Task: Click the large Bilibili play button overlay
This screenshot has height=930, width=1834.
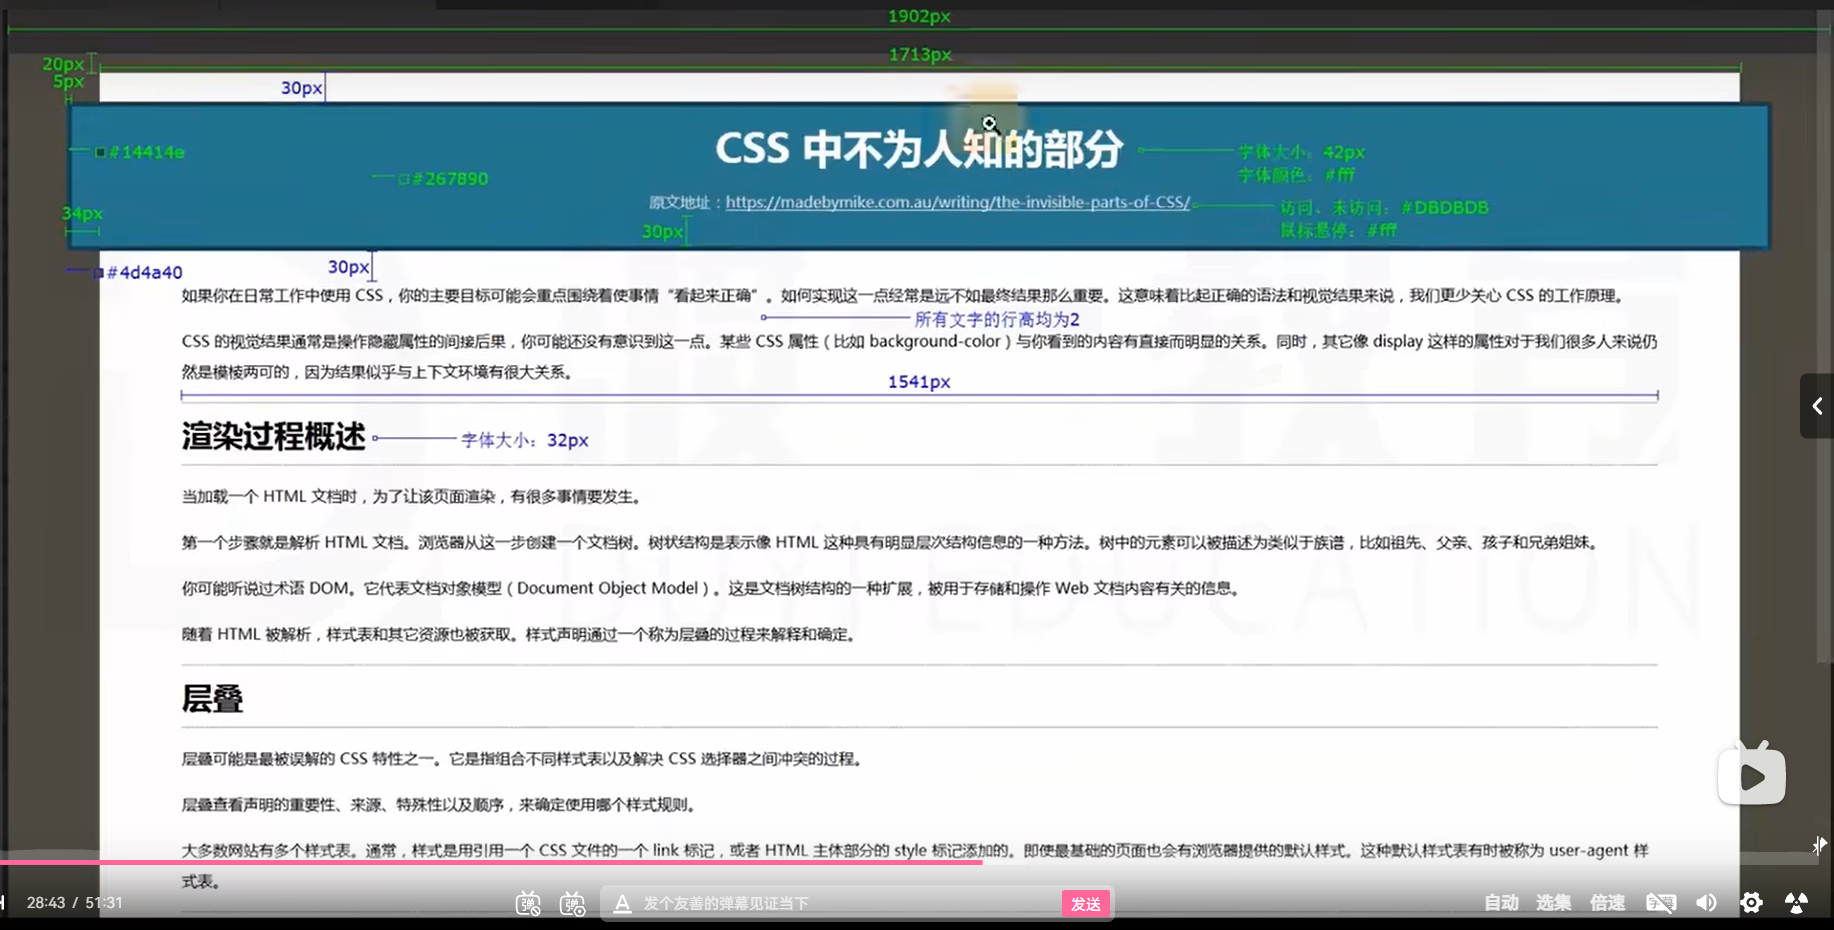Action: [1752, 774]
